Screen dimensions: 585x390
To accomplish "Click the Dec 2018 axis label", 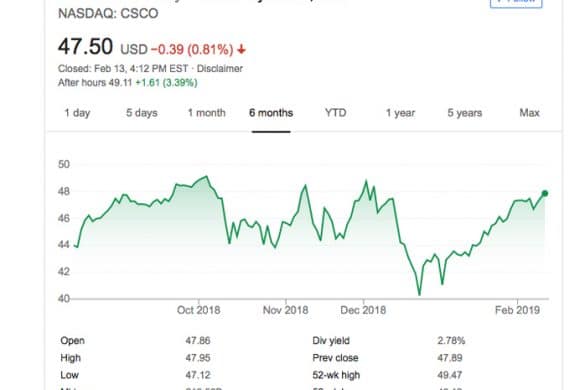I will [363, 310].
